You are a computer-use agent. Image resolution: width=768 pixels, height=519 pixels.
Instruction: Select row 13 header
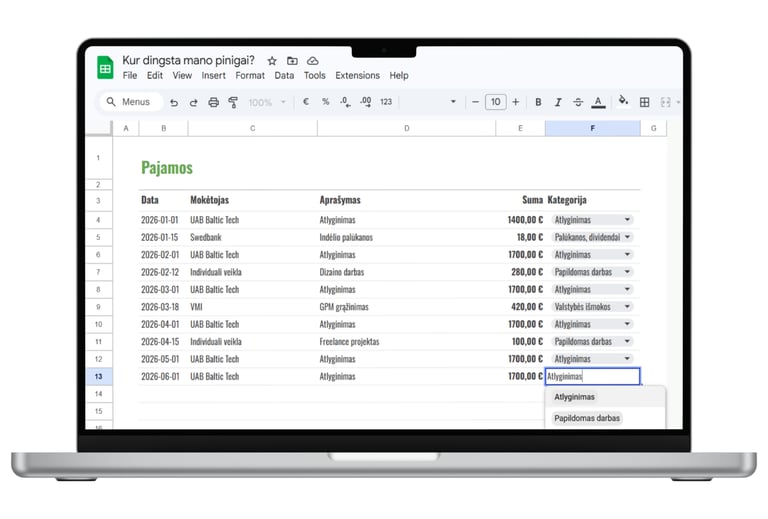pos(98,377)
